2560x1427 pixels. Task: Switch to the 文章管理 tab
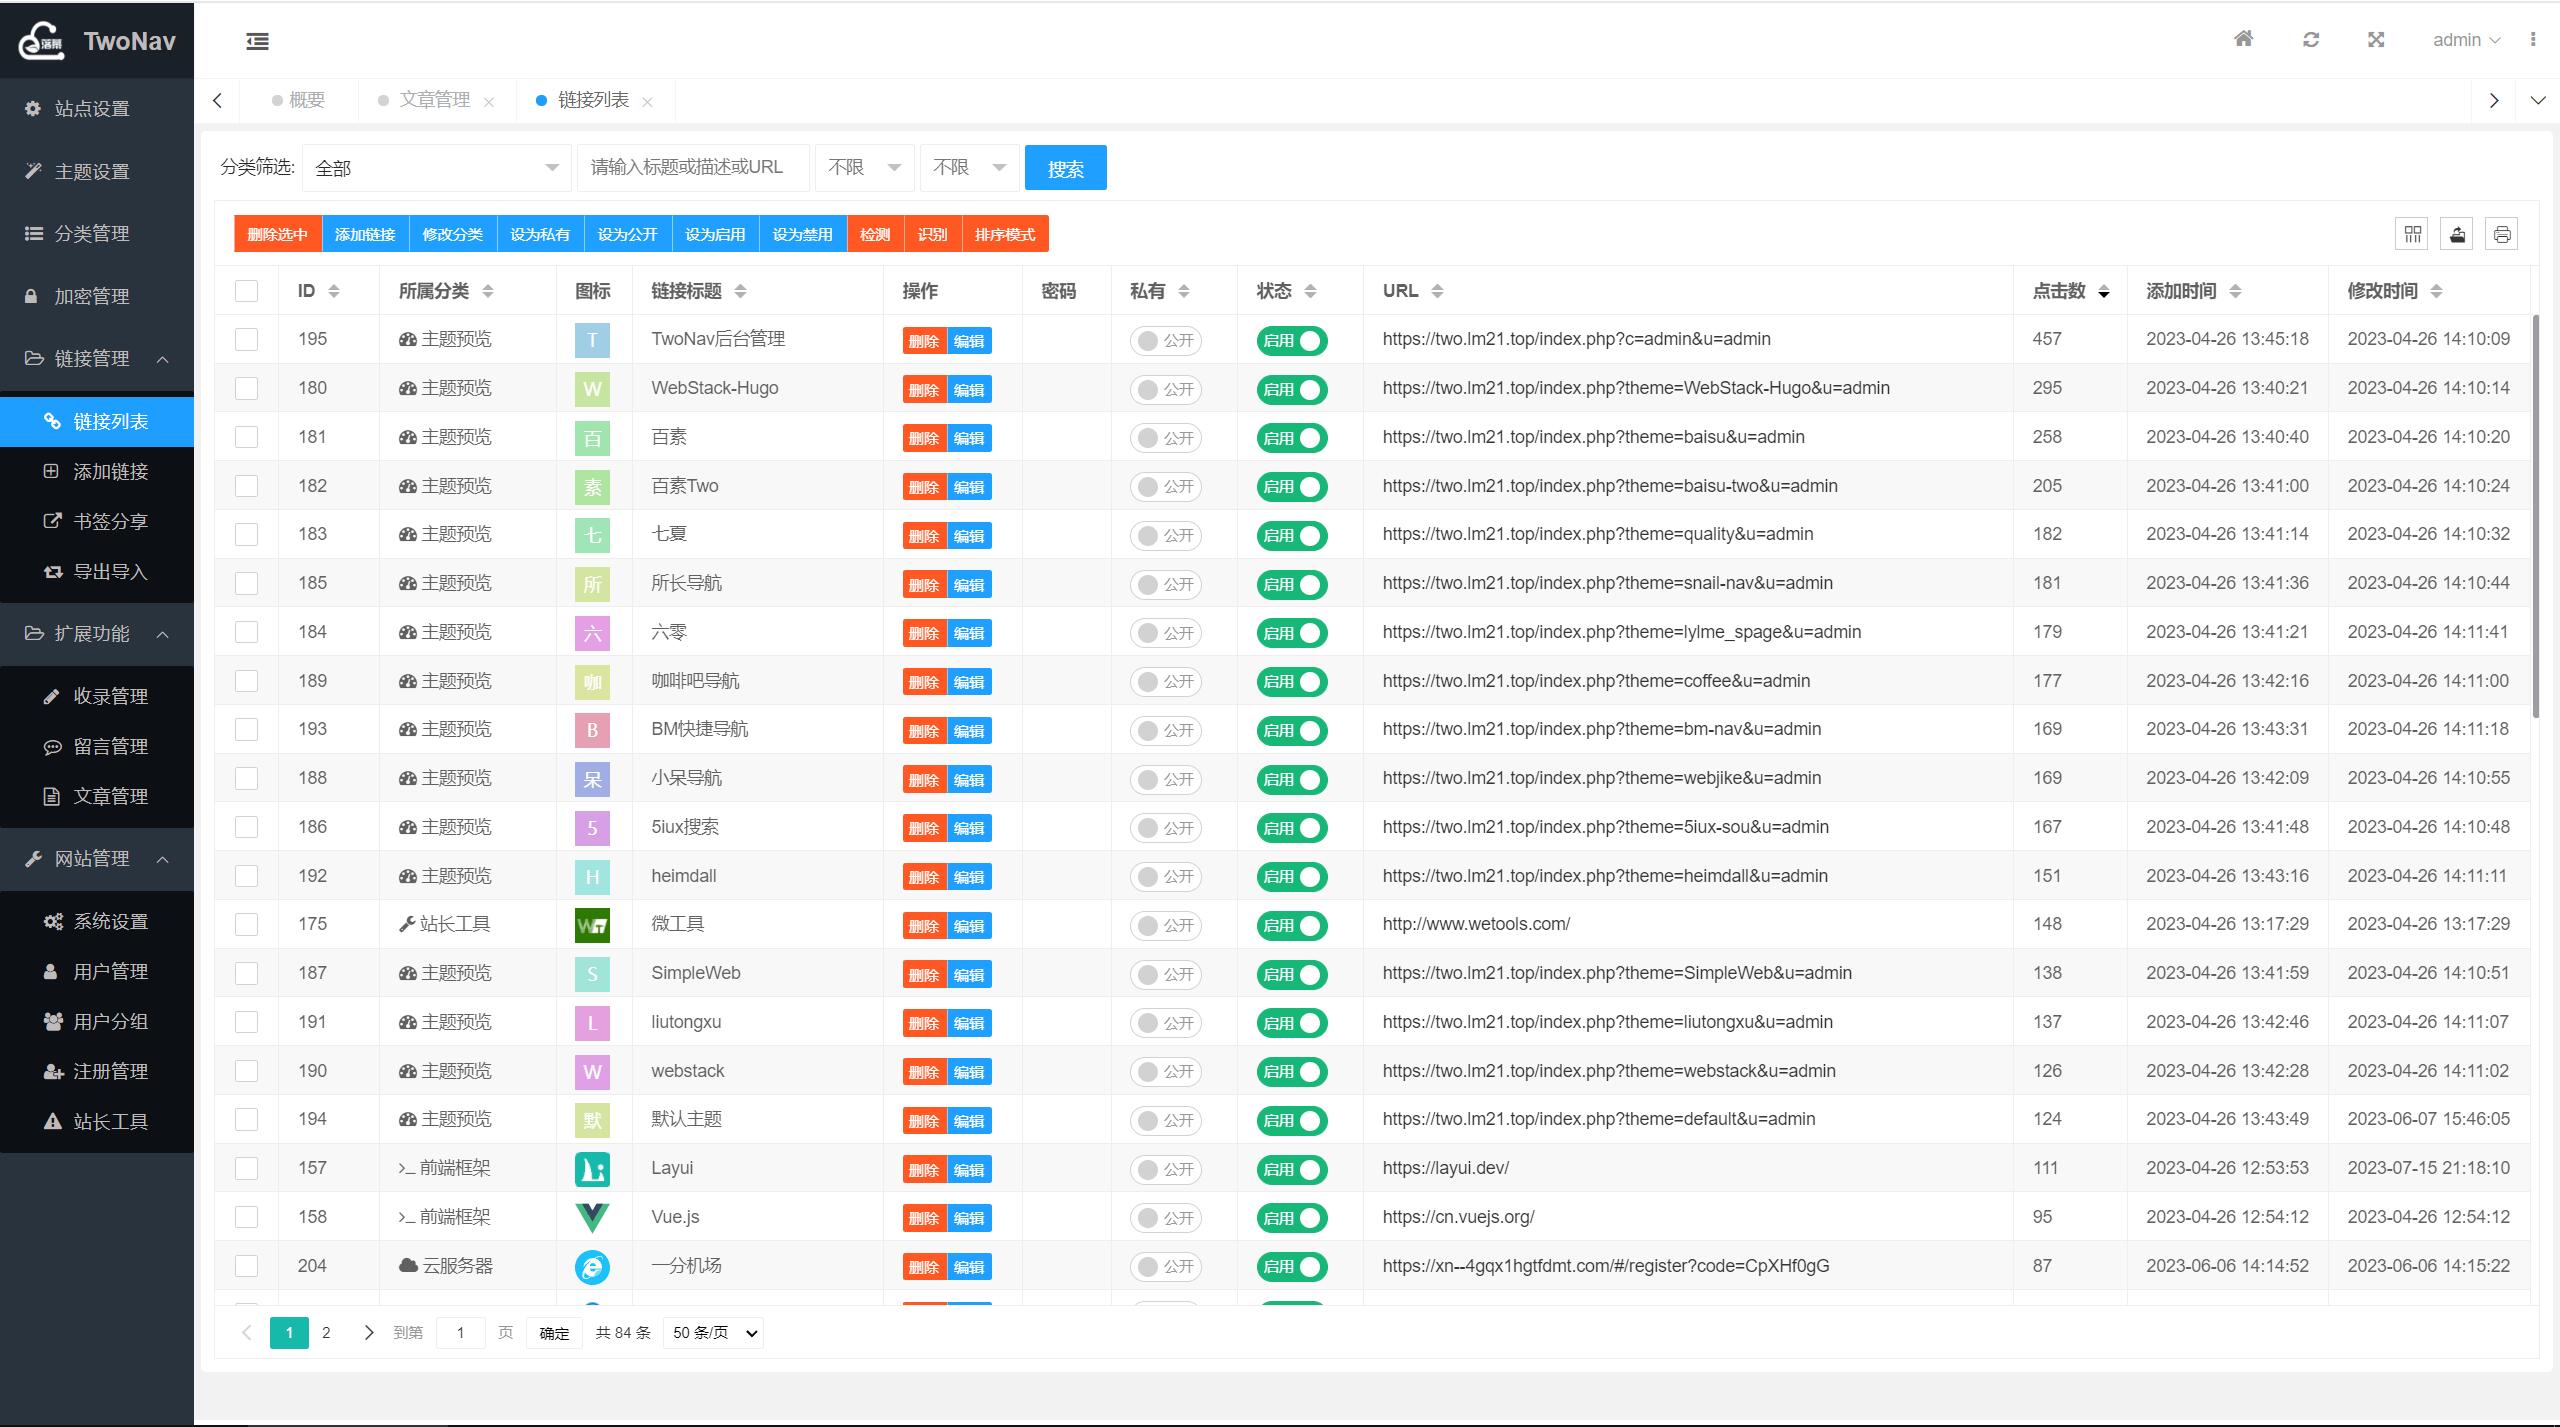[434, 100]
